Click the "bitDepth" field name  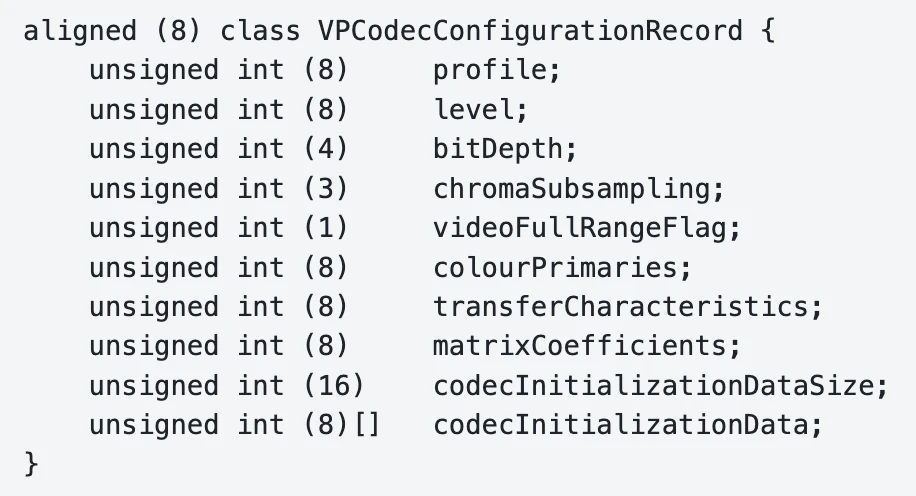click(x=505, y=149)
